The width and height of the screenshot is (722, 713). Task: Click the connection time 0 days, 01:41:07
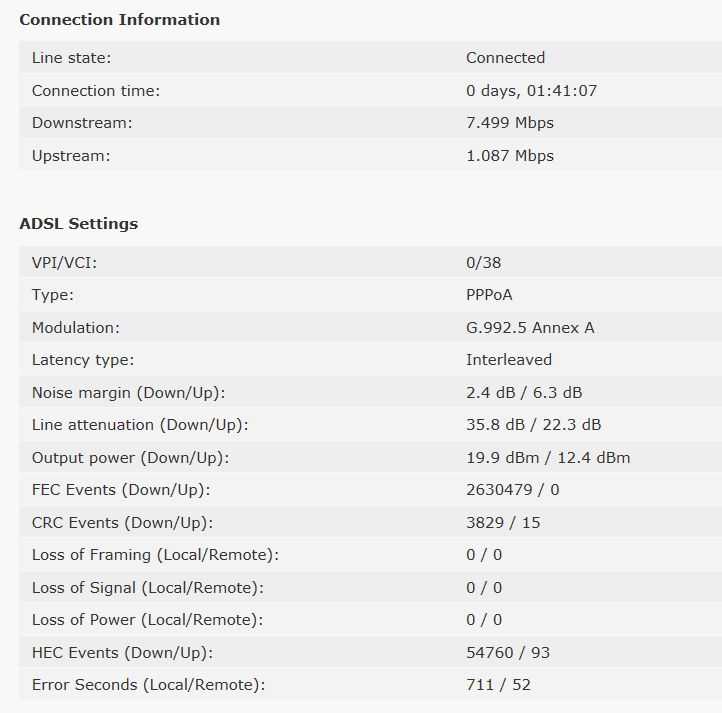(x=531, y=91)
